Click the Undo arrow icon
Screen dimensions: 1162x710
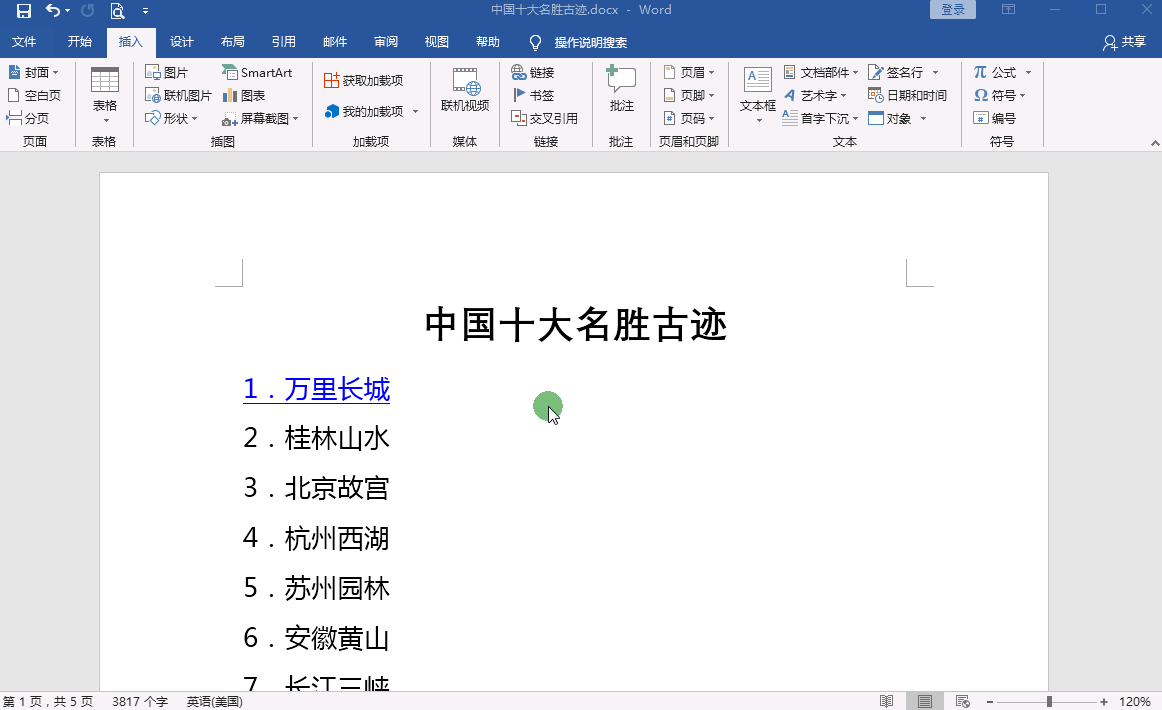pyautogui.click(x=53, y=10)
